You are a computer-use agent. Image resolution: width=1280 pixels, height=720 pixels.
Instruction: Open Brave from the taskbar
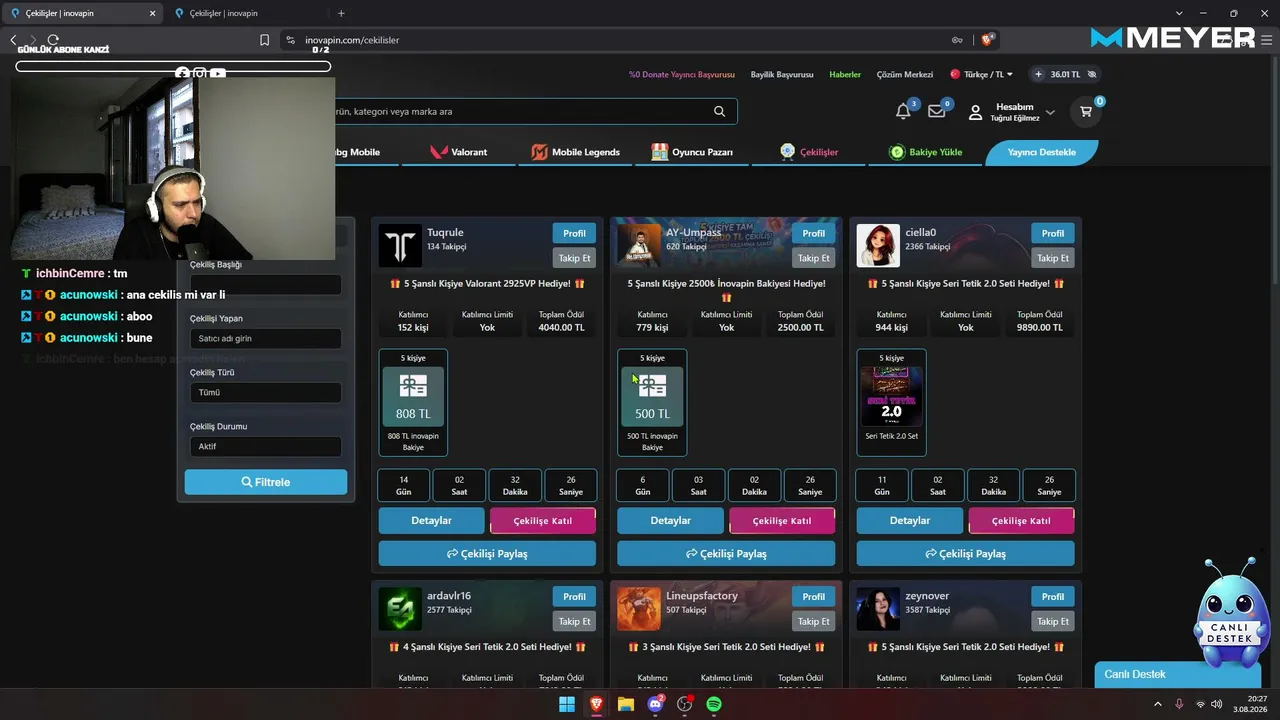596,704
